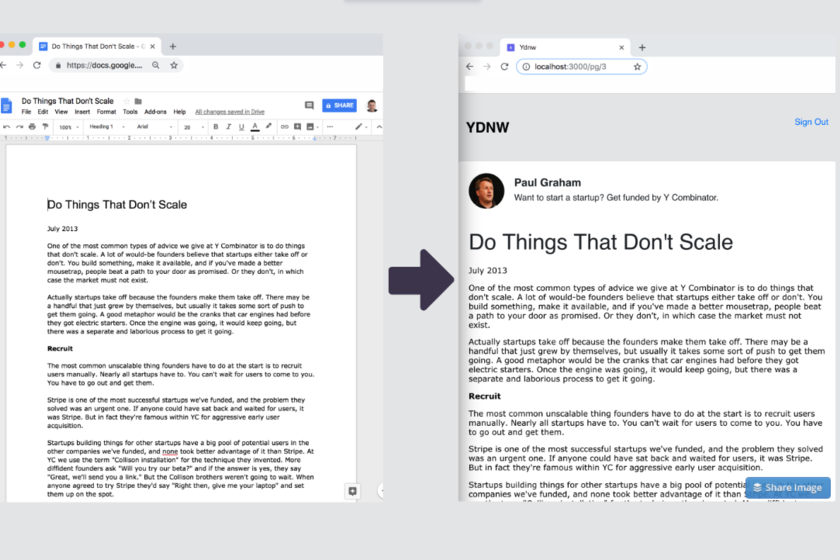The height and width of the screenshot is (560, 840).
Task: Open the highlight color tool
Action: pyautogui.click(x=268, y=126)
